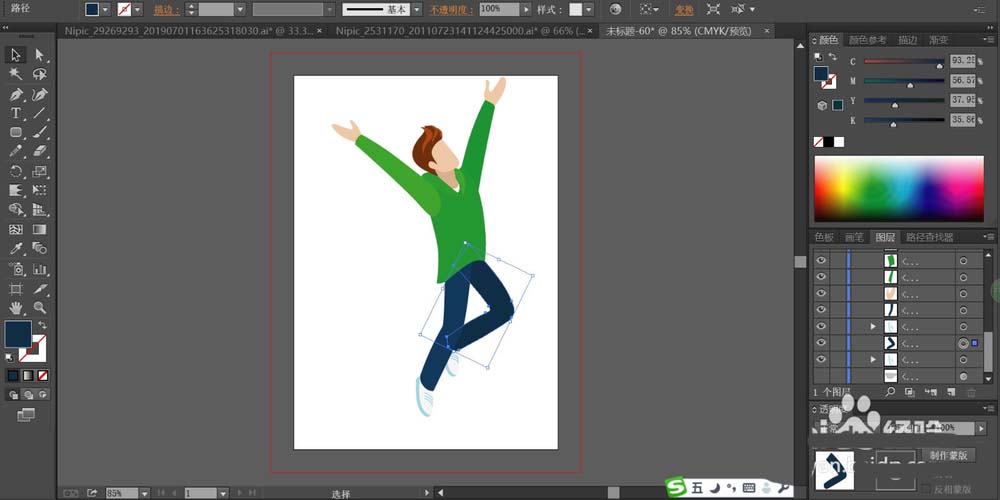Open the 变换 link in control bar
The image size is (1000, 500).
click(x=684, y=10)
